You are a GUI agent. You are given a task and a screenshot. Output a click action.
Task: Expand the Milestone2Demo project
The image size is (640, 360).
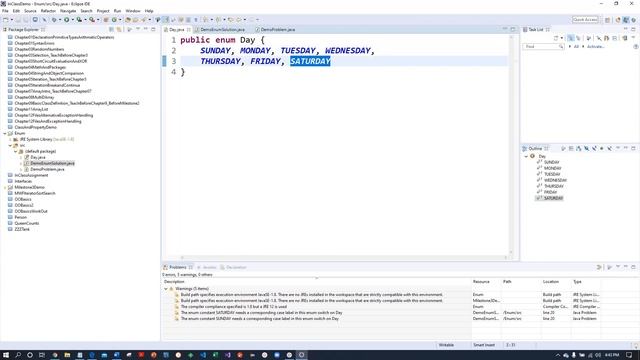point(5,187)
